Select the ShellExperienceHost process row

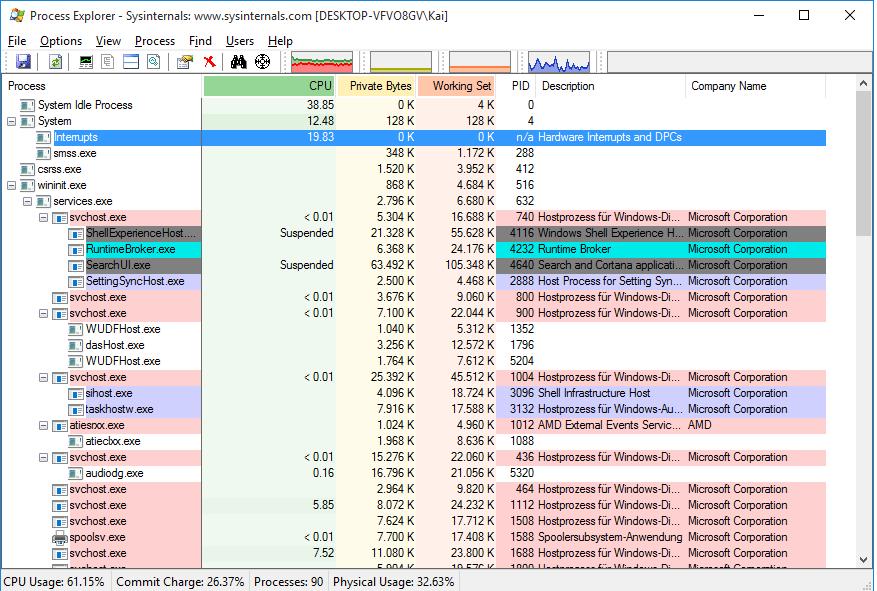pos(414,234)
